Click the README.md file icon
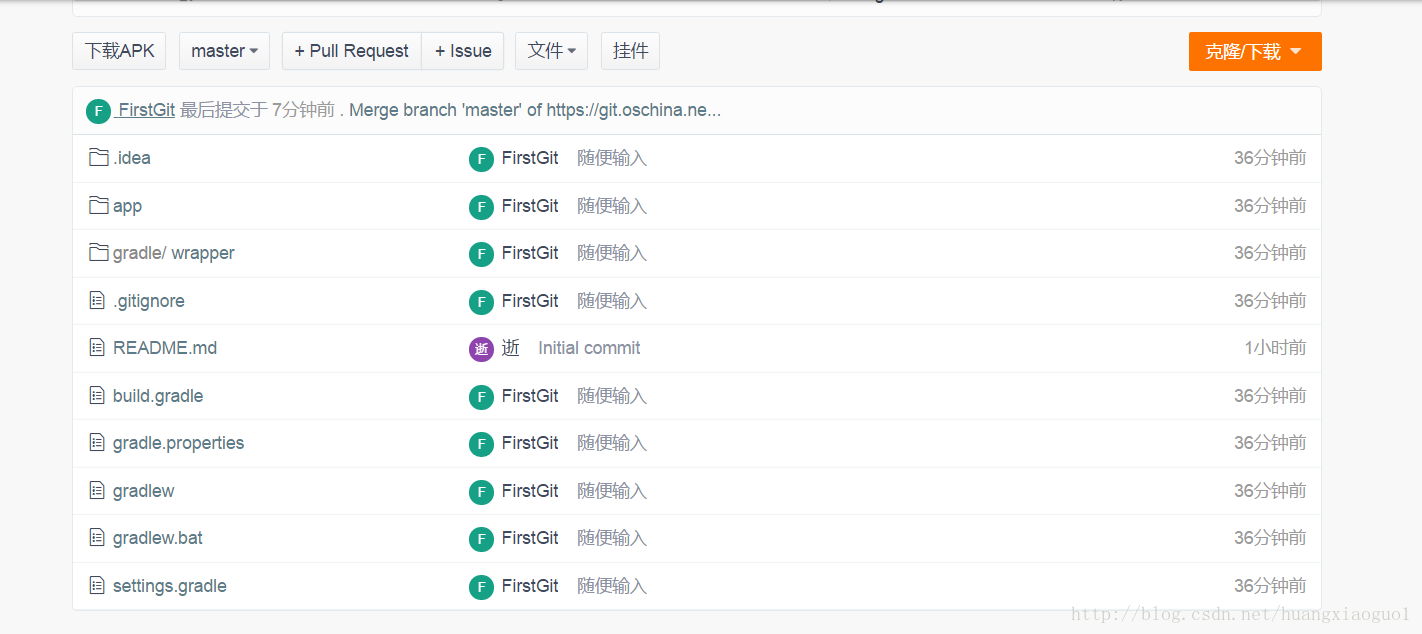Image resolution: width=1422 pixels, height=634 pixels. [x=97, y=347]
